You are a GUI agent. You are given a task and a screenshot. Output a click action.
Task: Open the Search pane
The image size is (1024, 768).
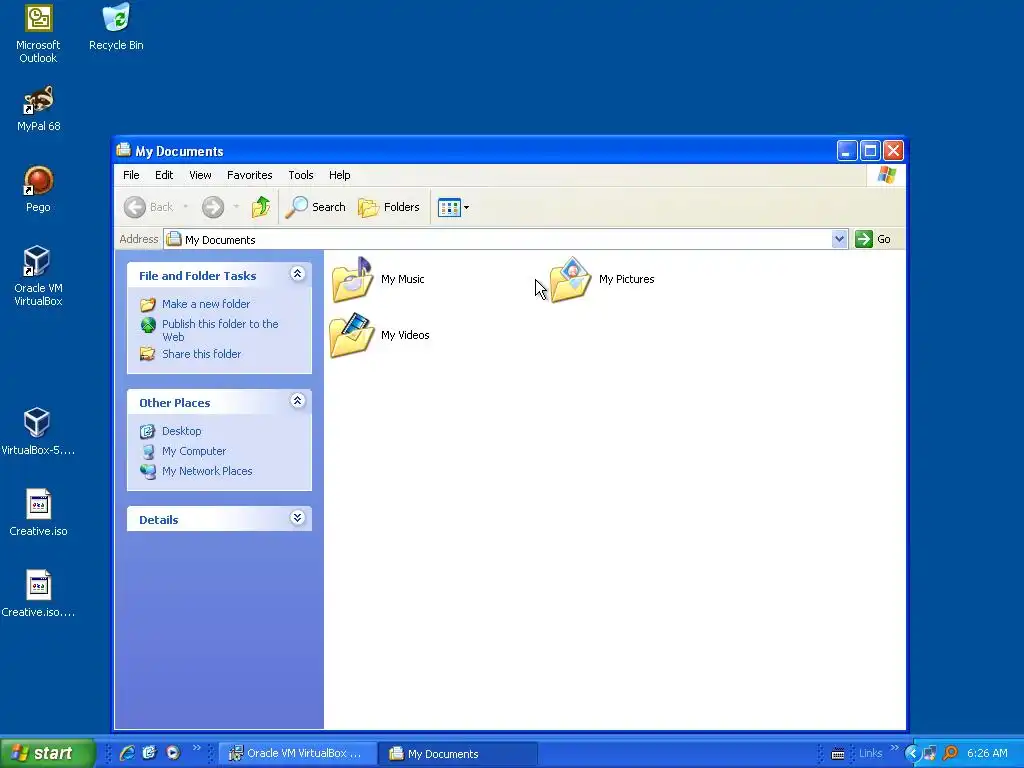(315, 207)
